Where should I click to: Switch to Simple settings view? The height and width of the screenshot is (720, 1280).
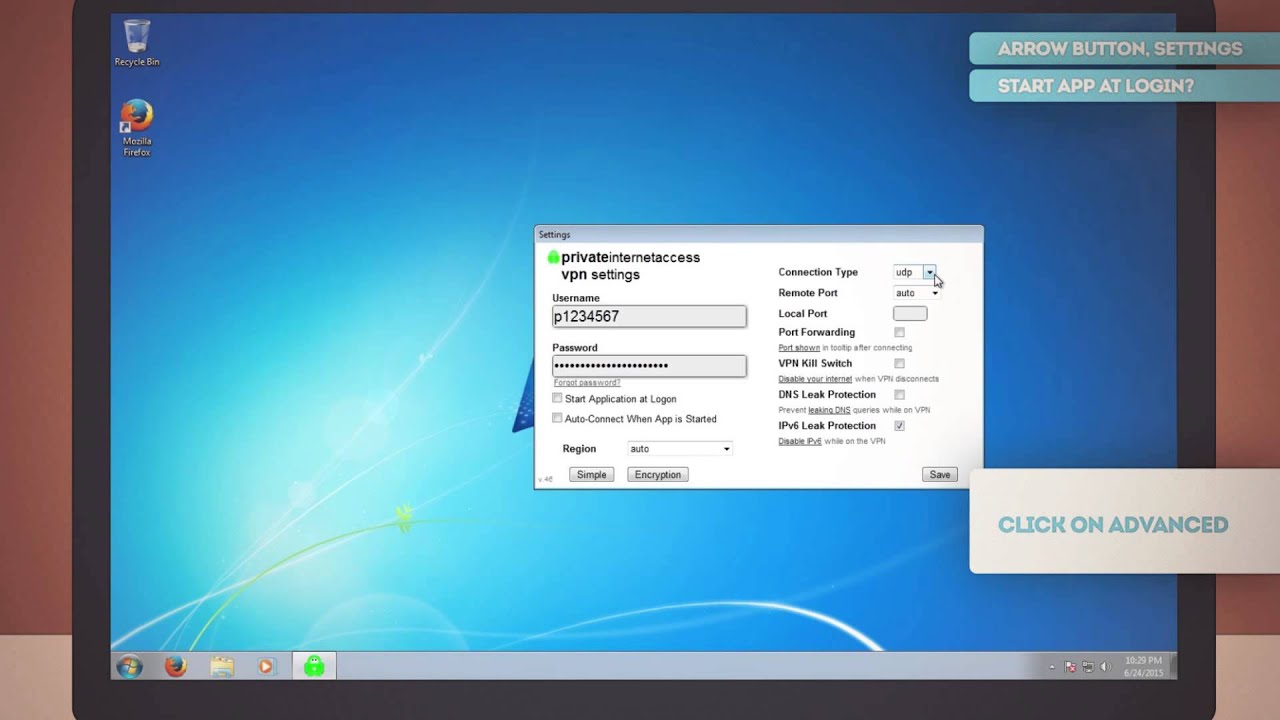point(592,475)
